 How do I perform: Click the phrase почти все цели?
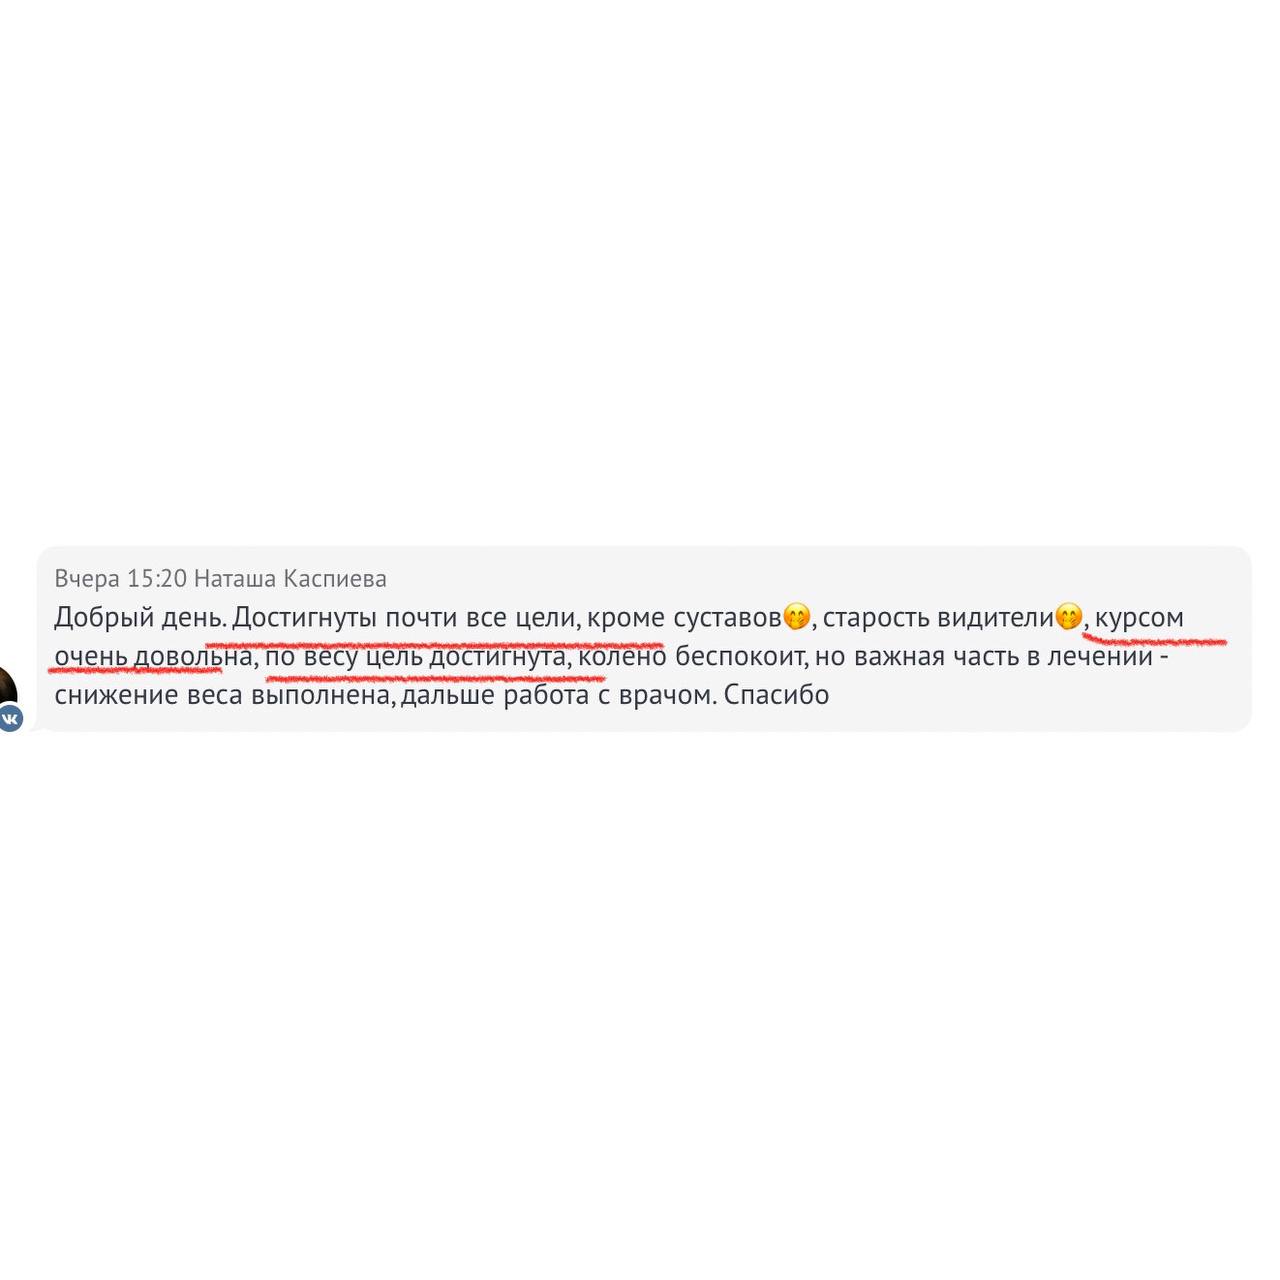pyautogui.click(x=480, y=618)
